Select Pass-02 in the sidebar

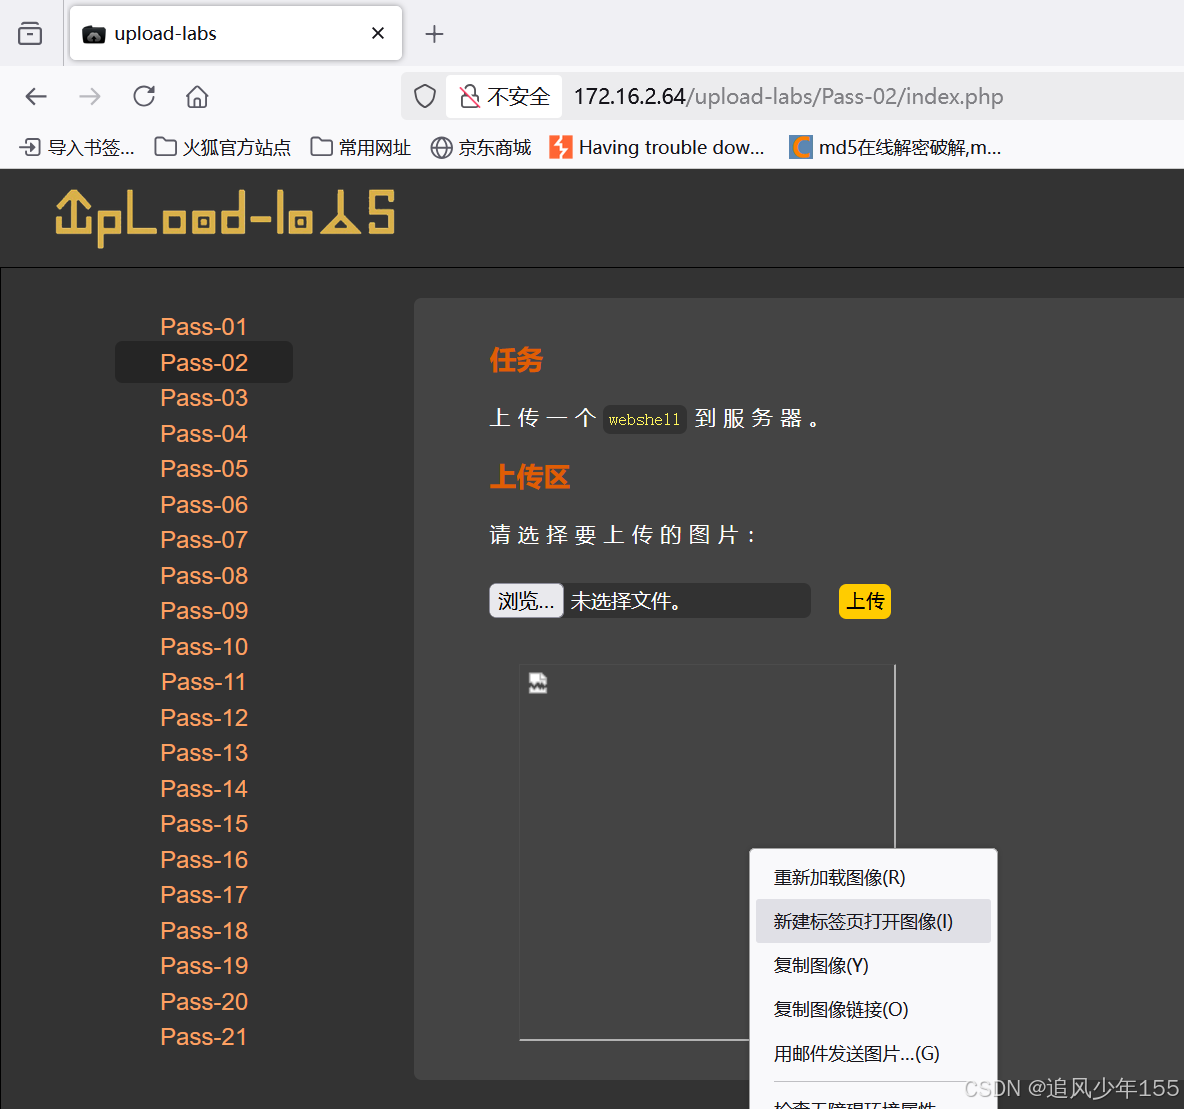204,362
